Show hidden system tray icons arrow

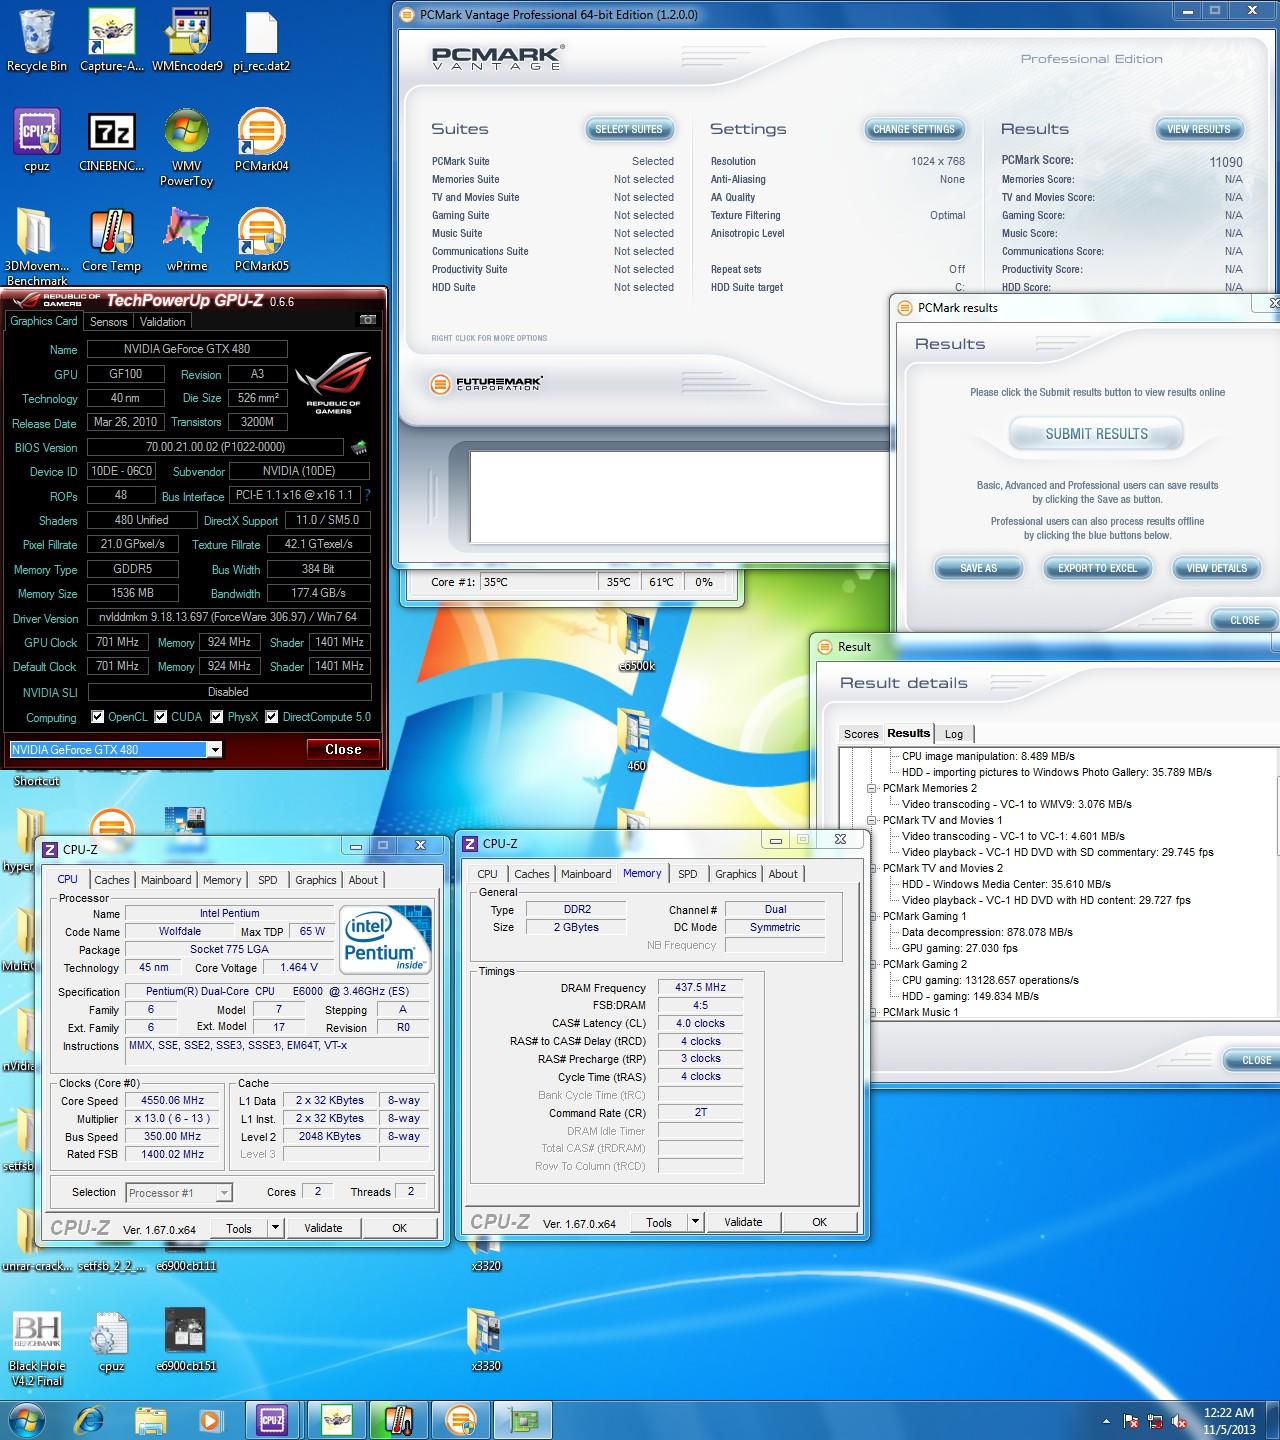1106,1420
